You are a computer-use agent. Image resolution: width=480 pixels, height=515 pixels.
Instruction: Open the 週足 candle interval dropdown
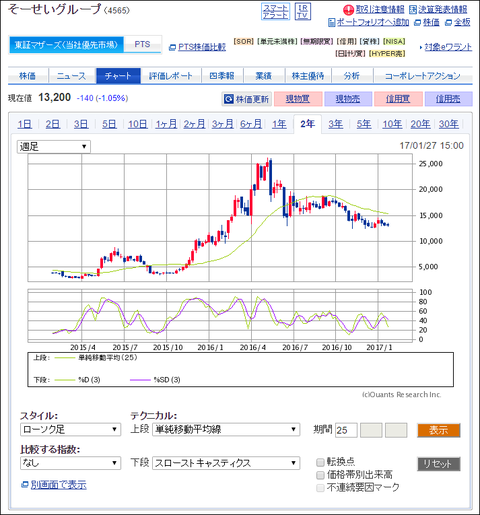[x=54, y=147]
